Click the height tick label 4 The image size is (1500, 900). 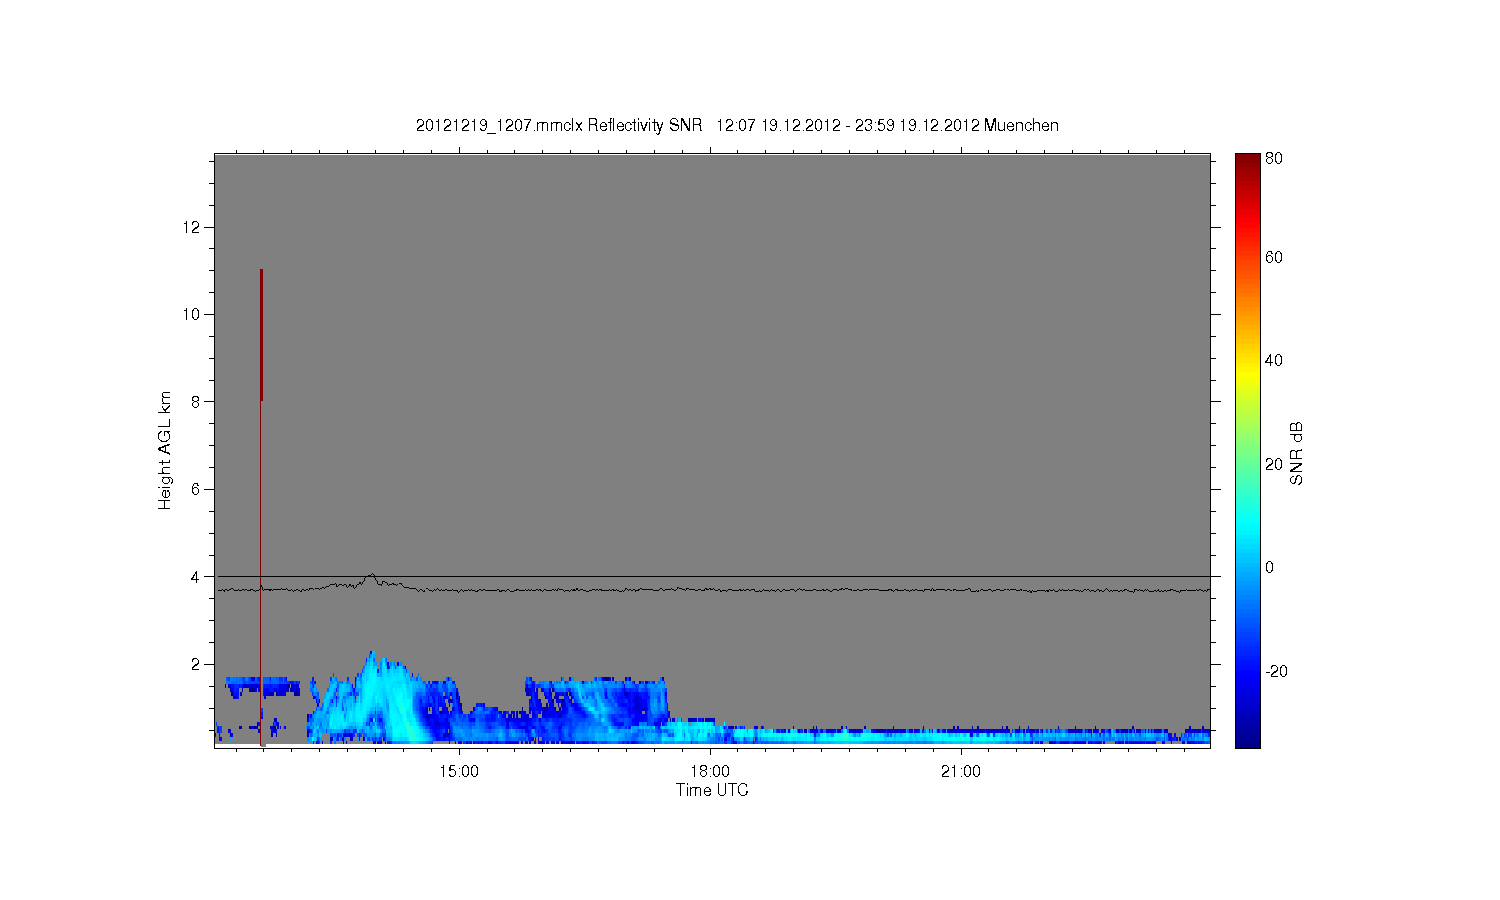196,577
